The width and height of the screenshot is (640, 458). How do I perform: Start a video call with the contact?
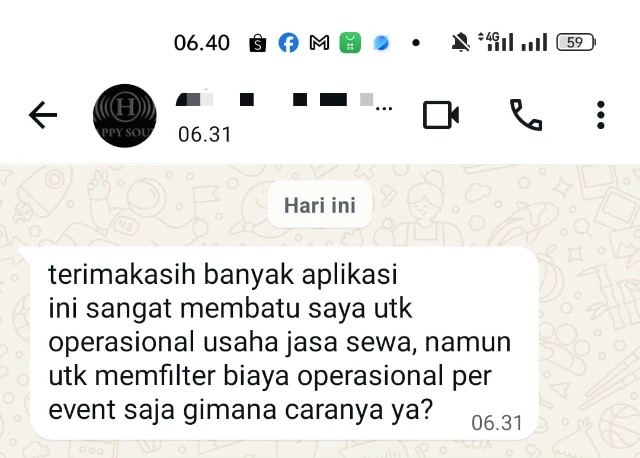tap(441, 115)
